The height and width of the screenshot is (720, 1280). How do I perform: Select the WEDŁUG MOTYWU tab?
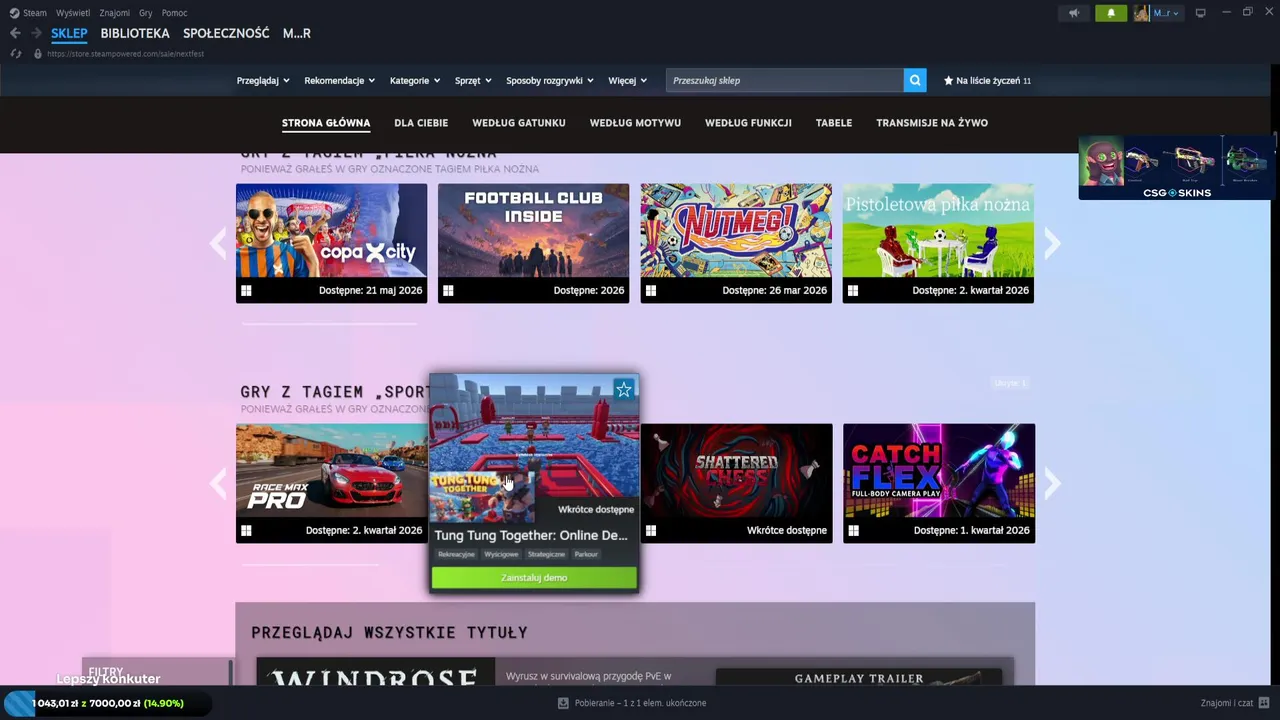click(635, 123)
